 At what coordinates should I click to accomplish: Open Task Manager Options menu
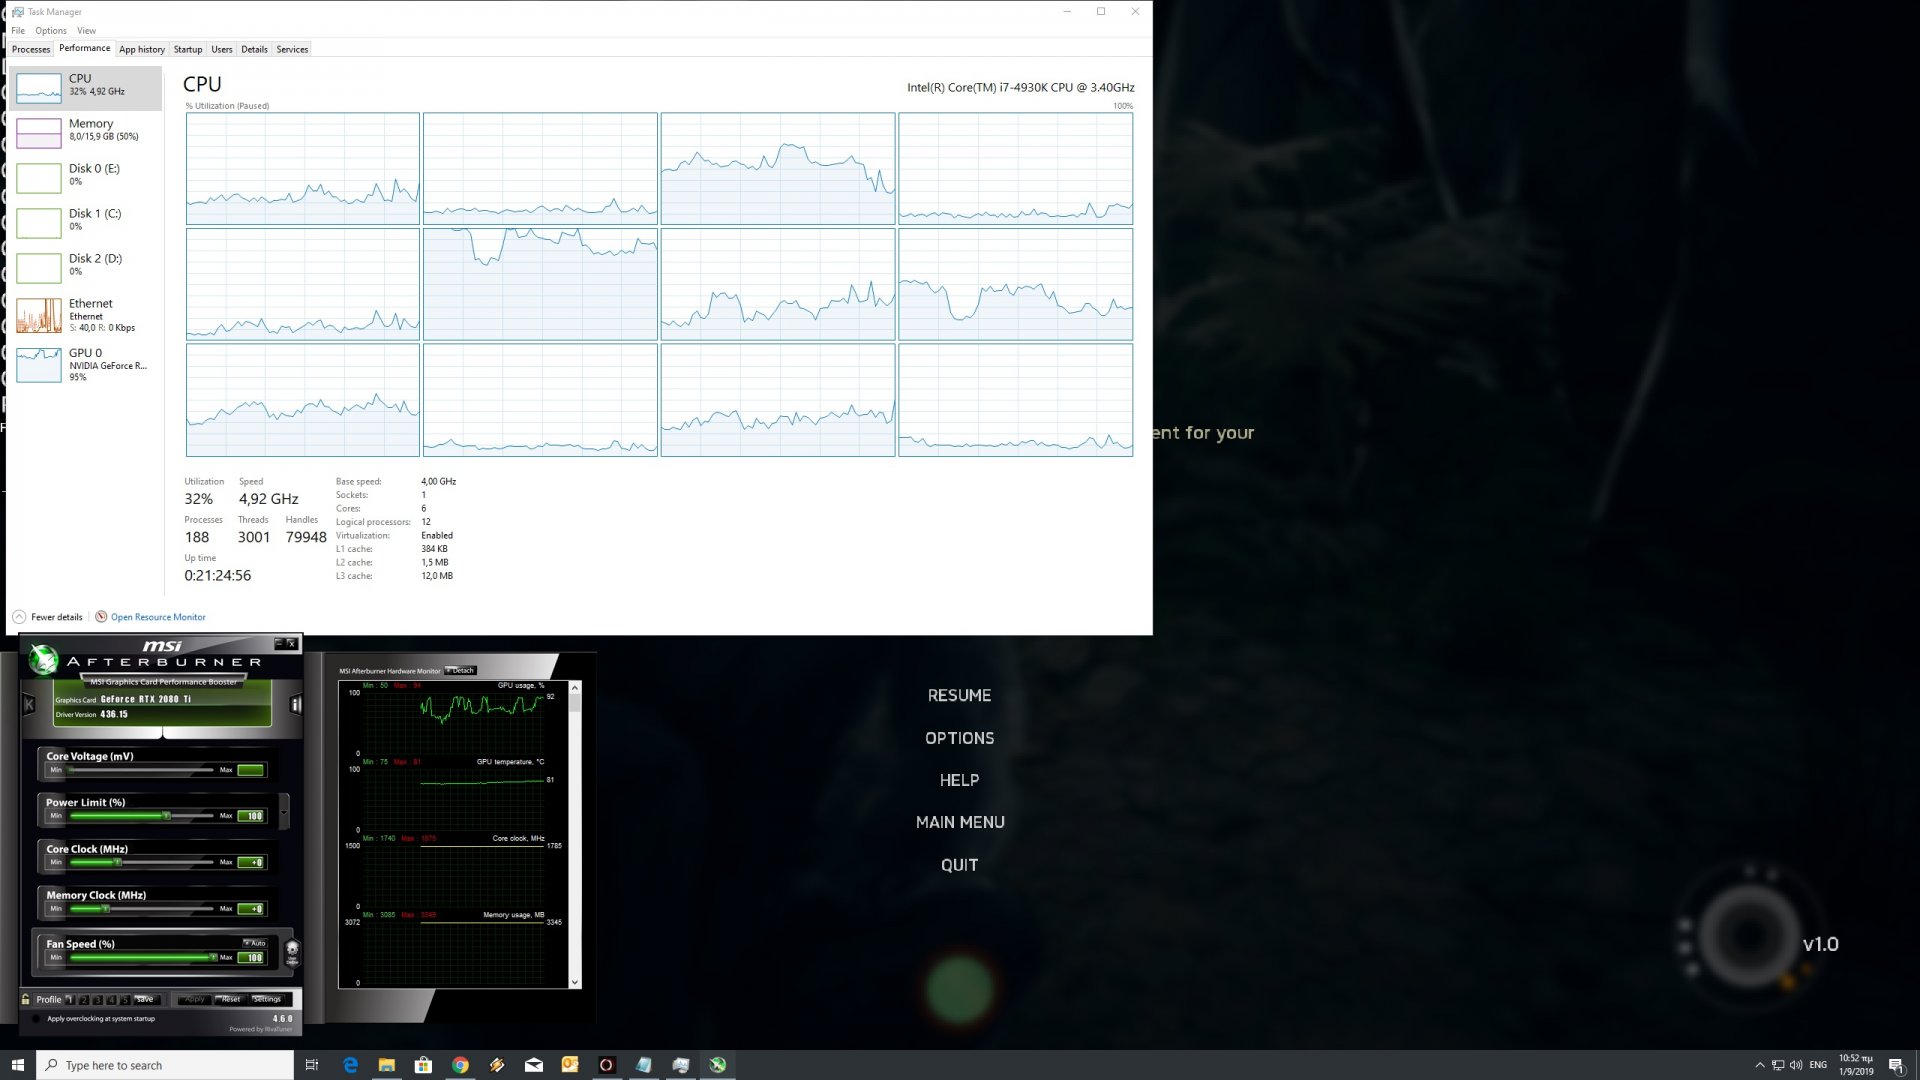click(50, 31)
